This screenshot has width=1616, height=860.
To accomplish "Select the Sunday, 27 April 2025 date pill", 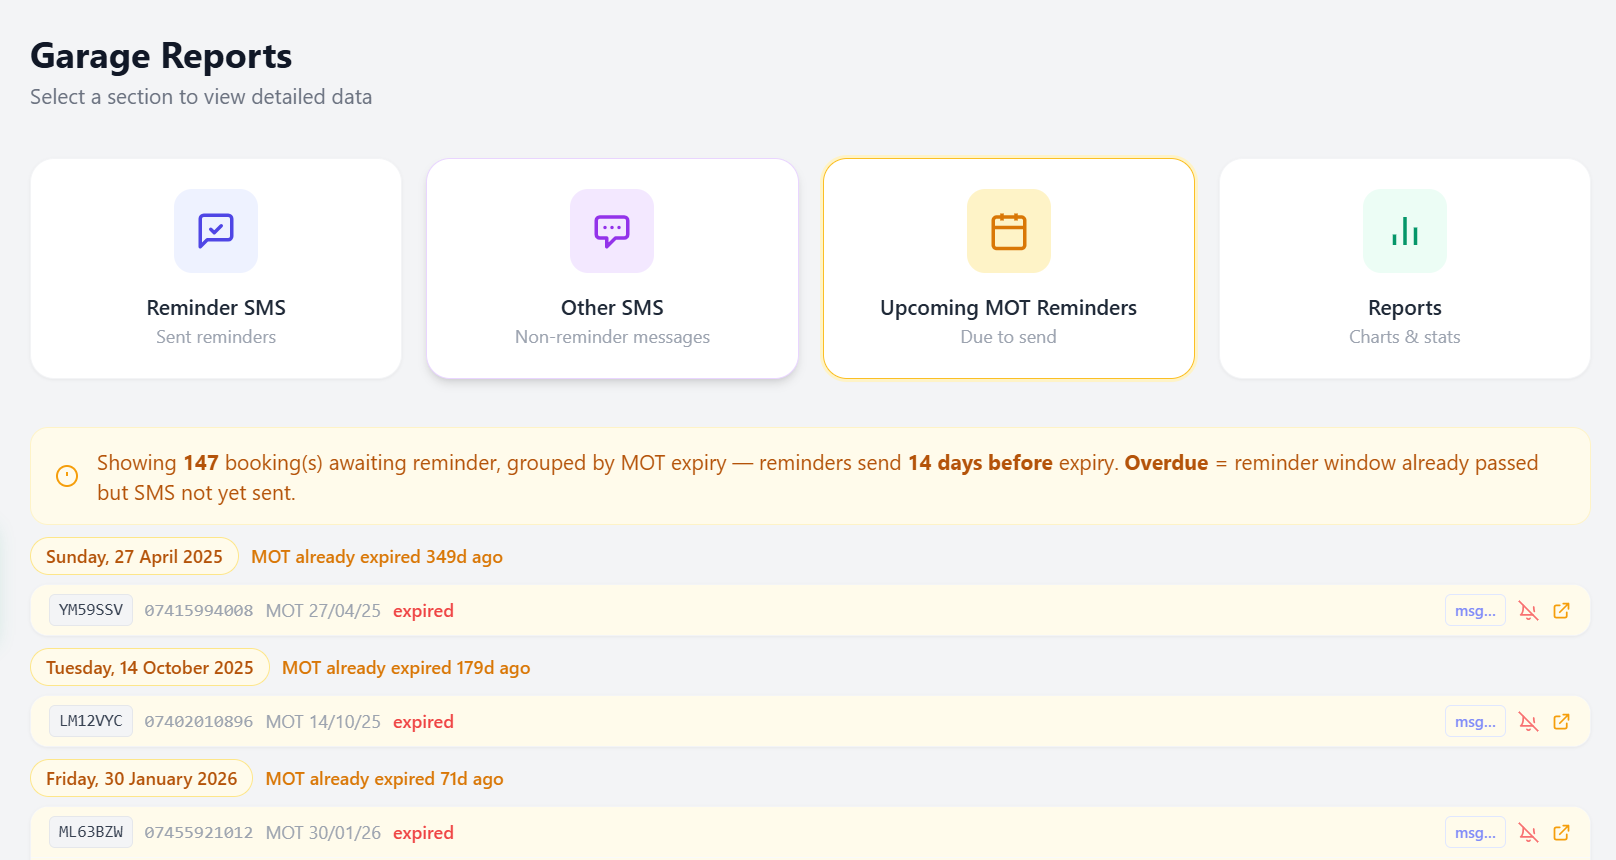I will coord(134,557).
